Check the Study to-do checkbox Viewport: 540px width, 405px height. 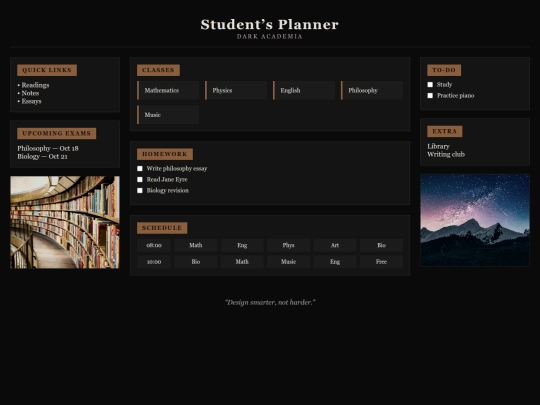tap(430, 85)
